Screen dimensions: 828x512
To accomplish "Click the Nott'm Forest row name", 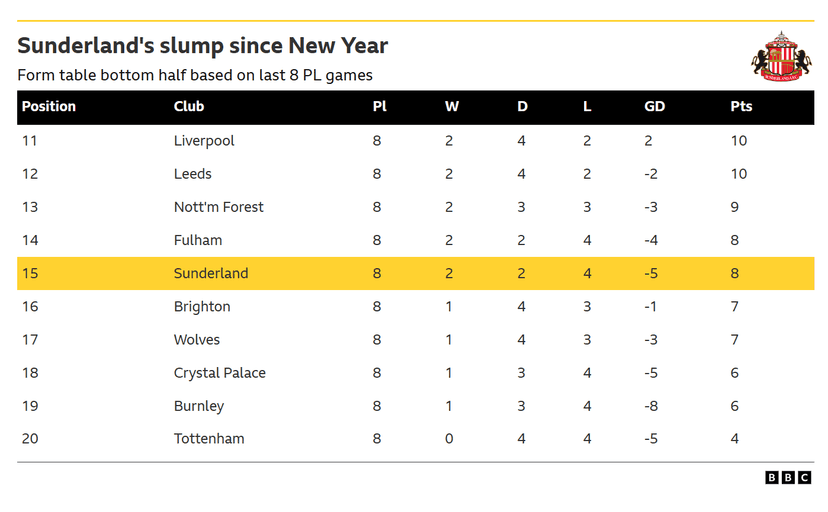I will [x=219, y=207].
